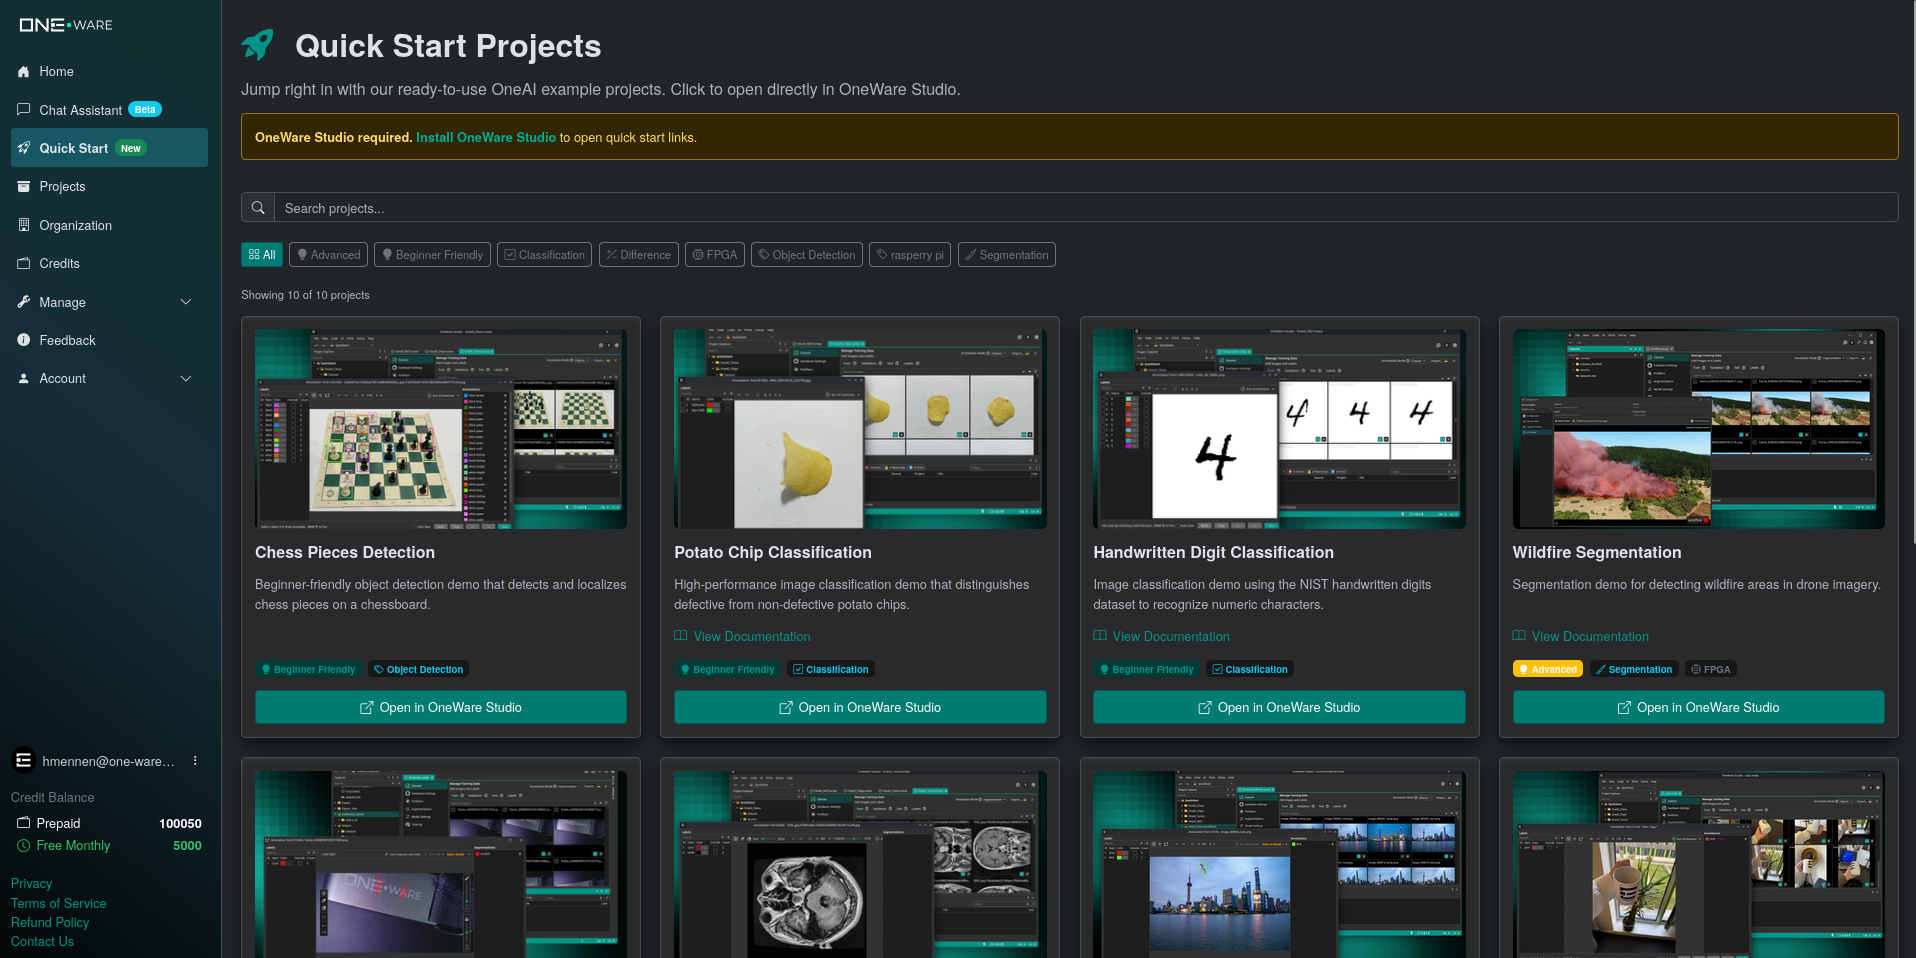Open Chess Pieces Detection in OneWare Studio
This screenshot has height=958, width=1916.
pyautogui.click(x=440, y=707)
